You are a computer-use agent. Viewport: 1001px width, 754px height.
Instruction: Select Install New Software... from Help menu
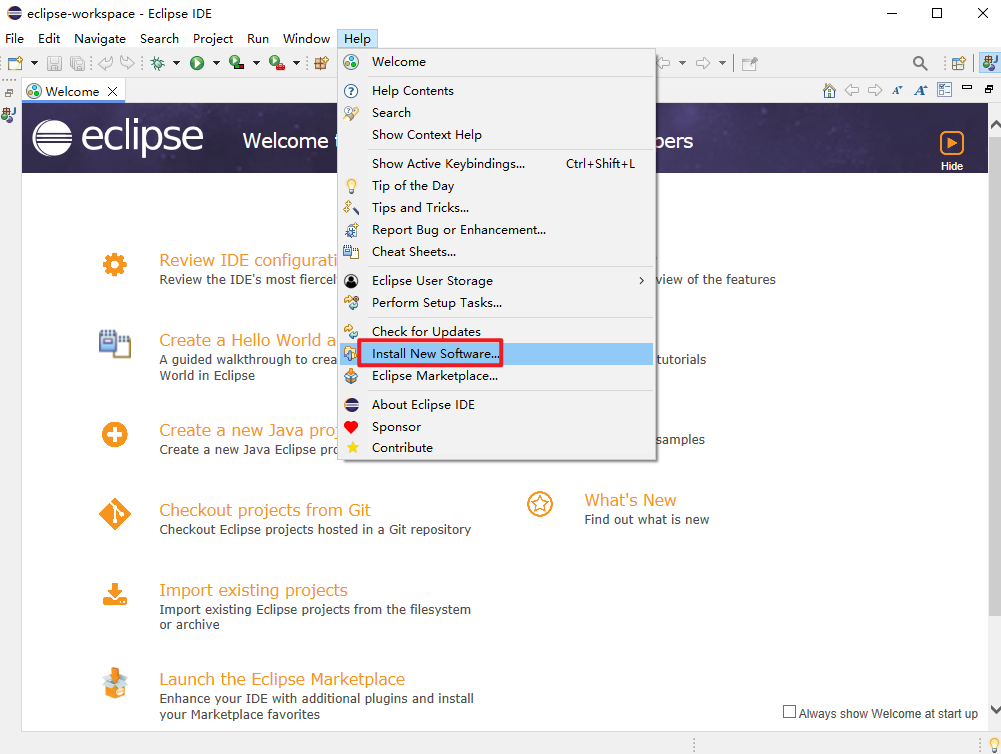coord(435,354)
